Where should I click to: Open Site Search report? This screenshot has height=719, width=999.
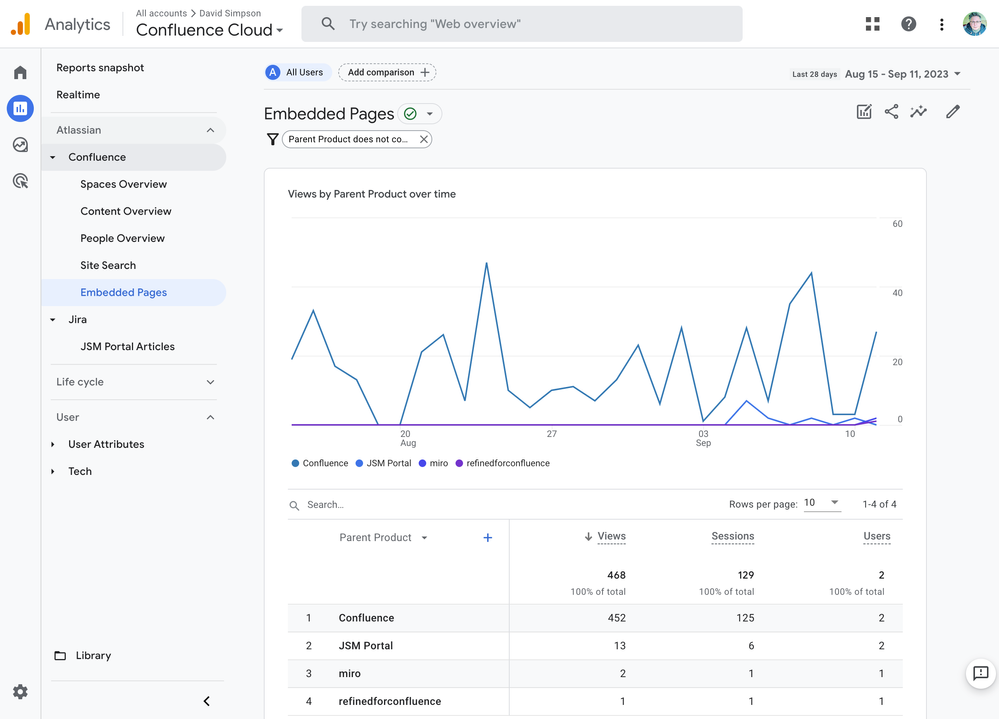point(108,266)
